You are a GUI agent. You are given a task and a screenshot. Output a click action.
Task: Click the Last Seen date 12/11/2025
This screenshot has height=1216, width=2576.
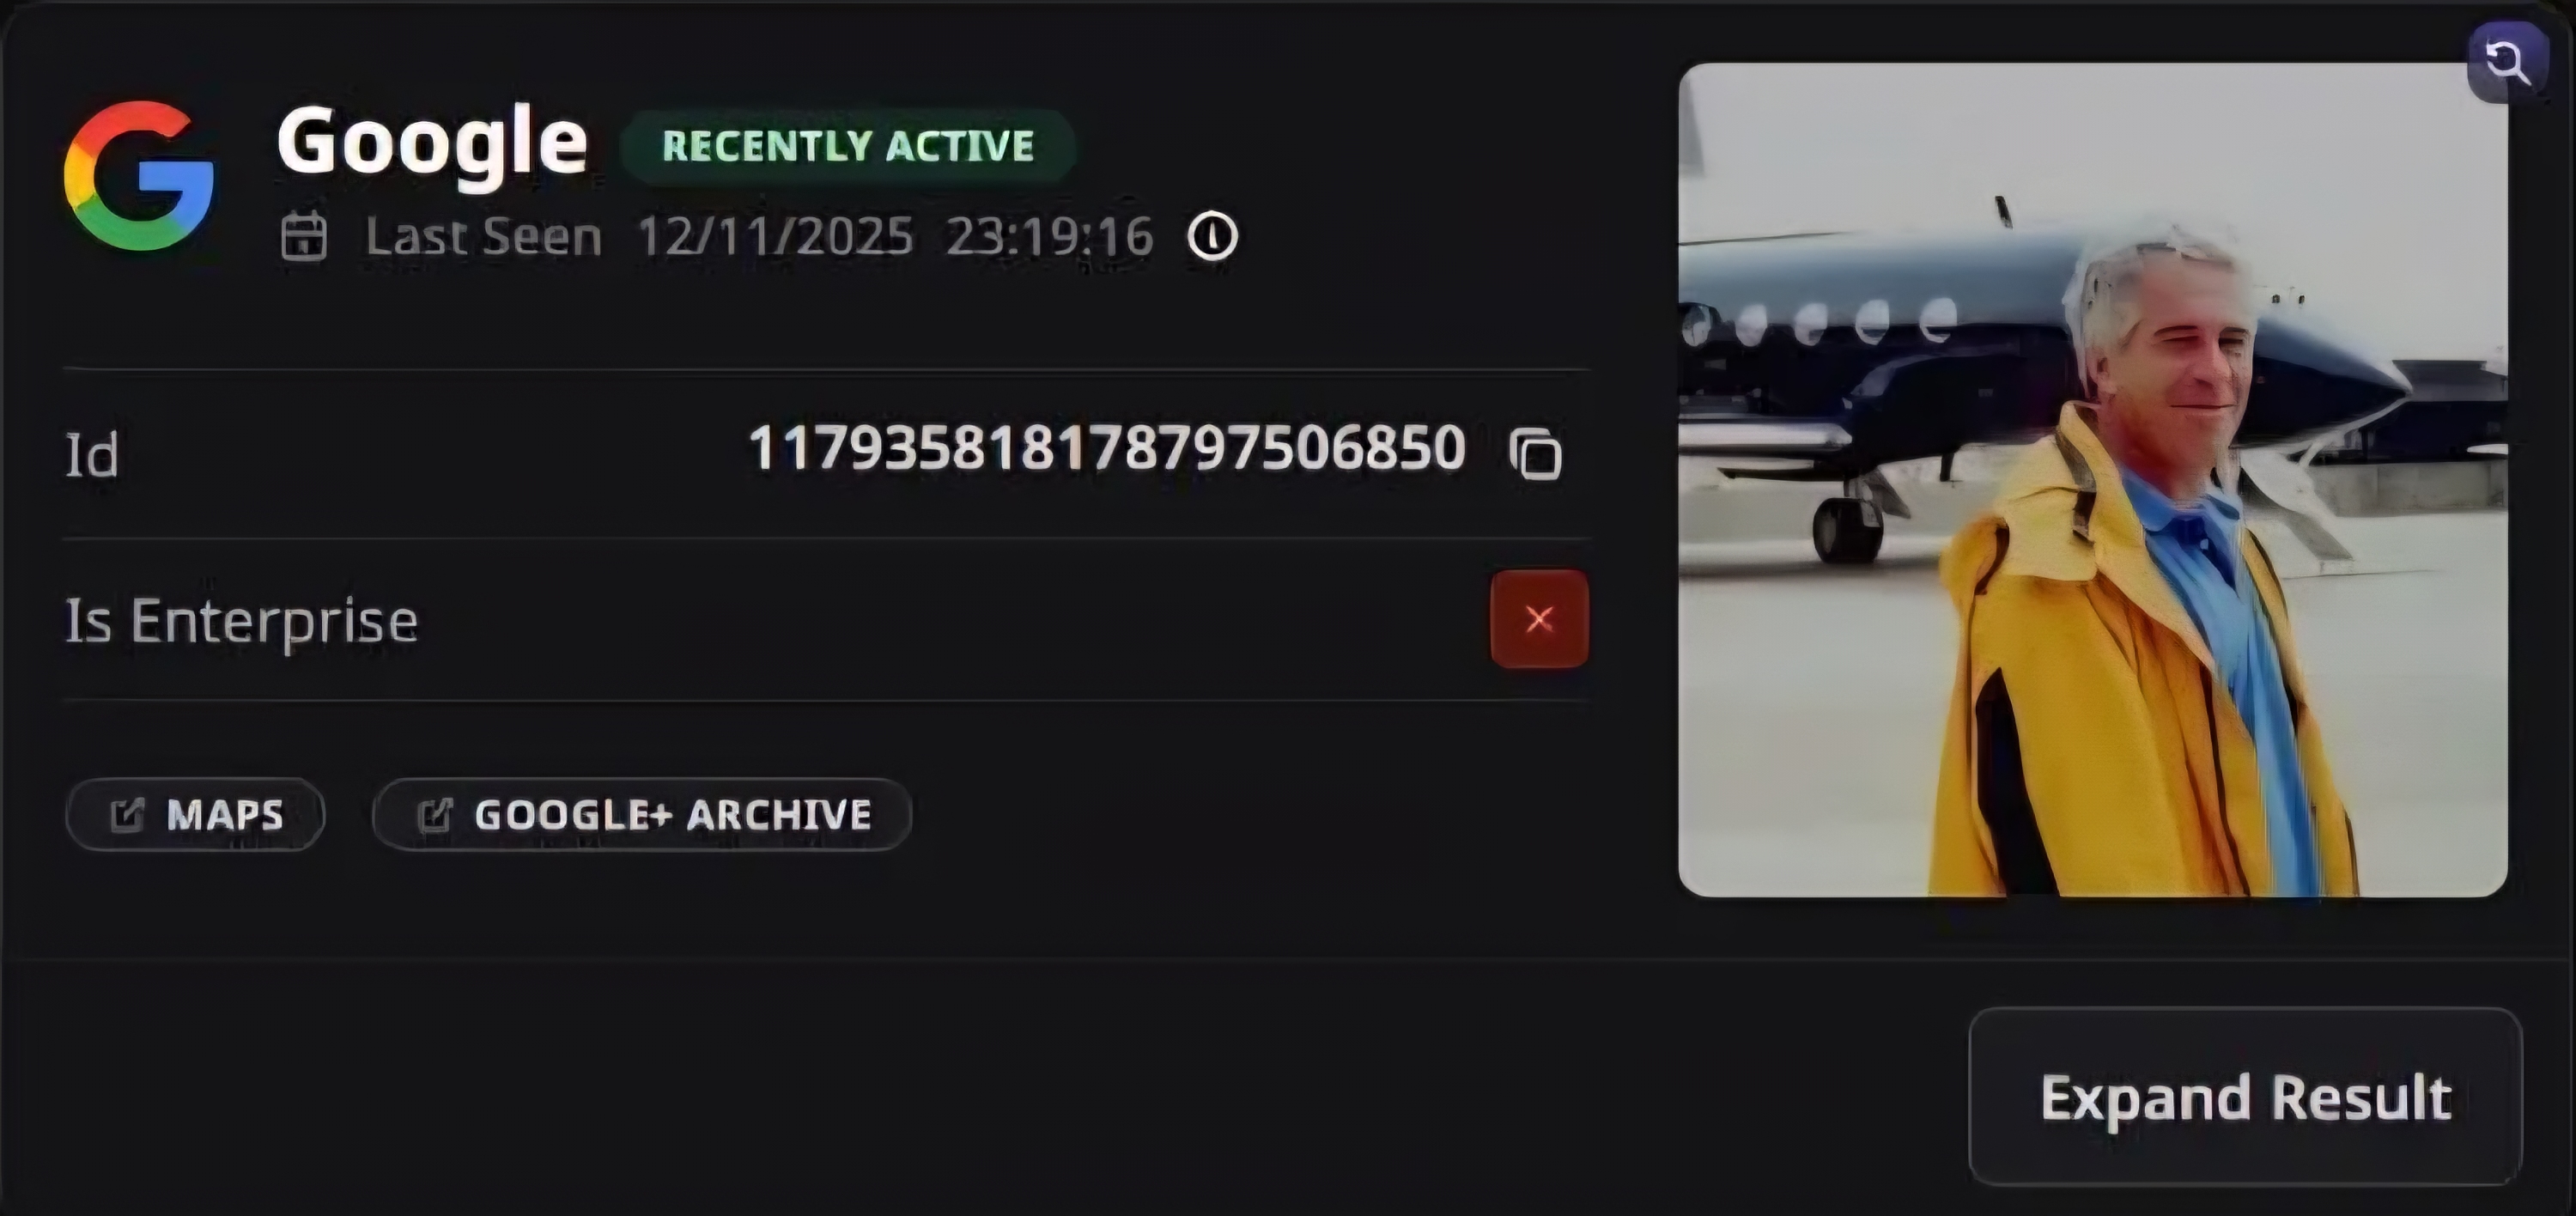point(776,237)
